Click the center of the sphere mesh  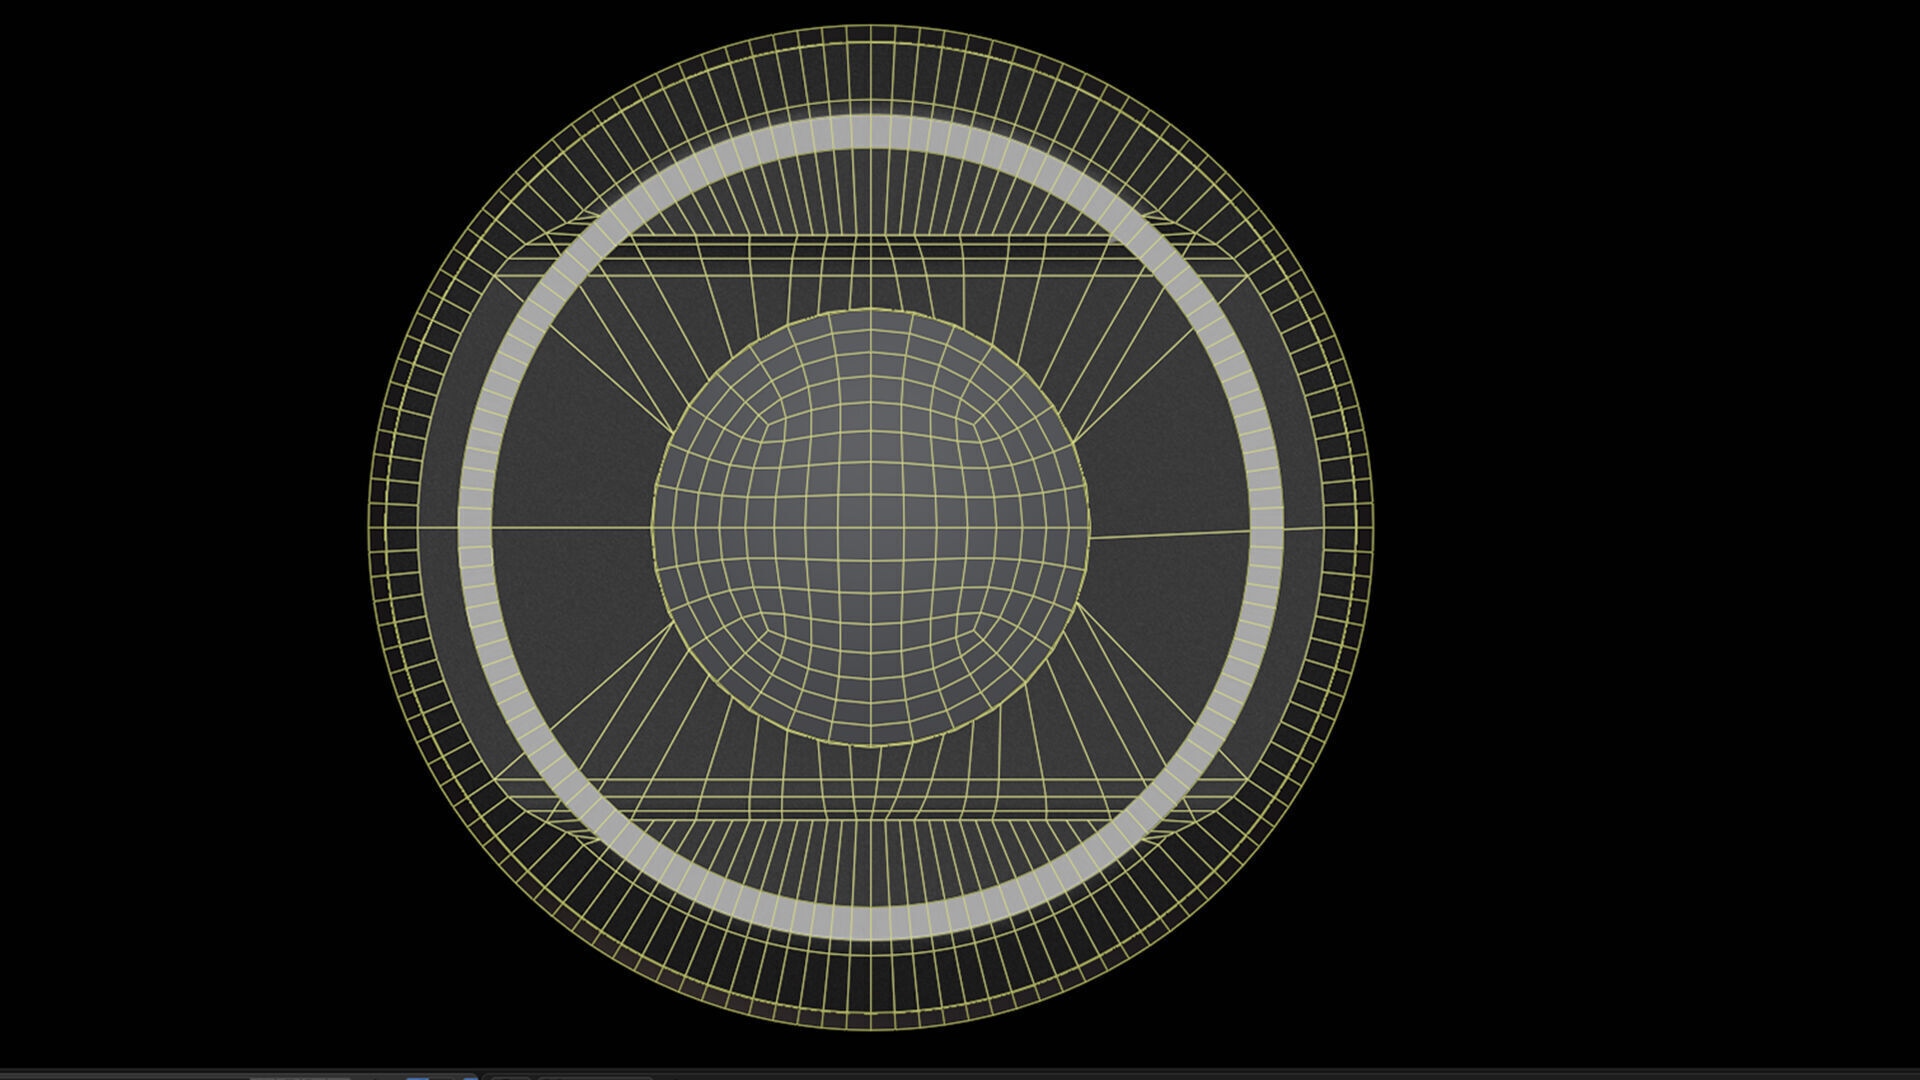tap(870, 527)
